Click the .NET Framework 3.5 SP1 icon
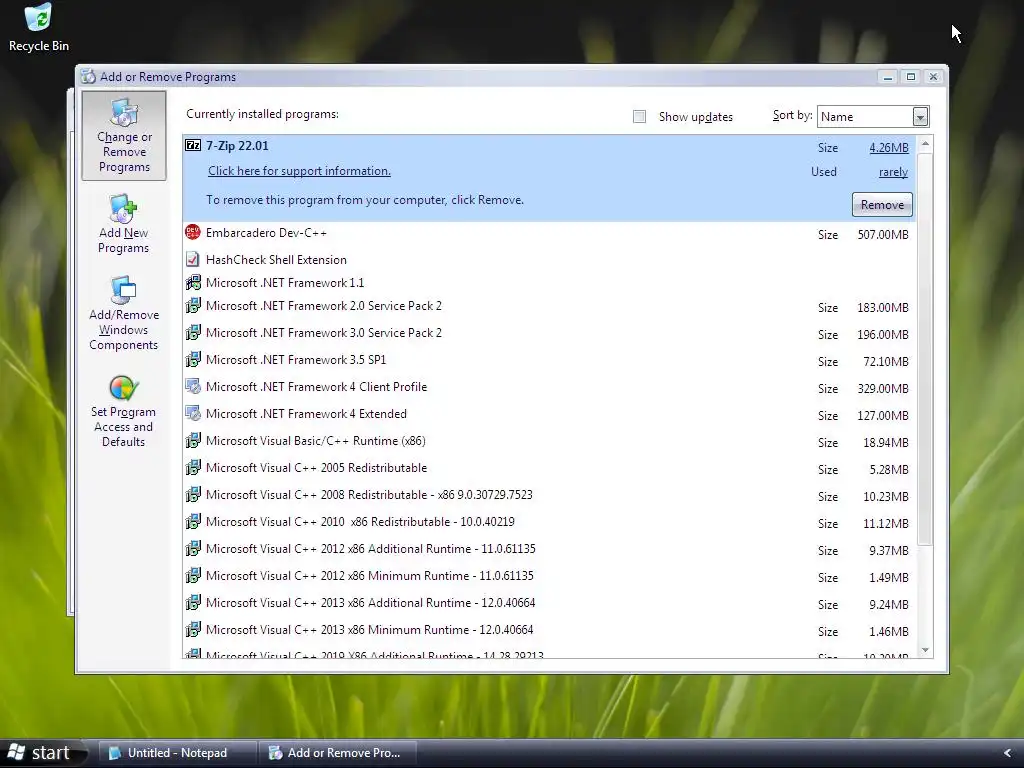Screen dimensions: 1024x768 193,359
